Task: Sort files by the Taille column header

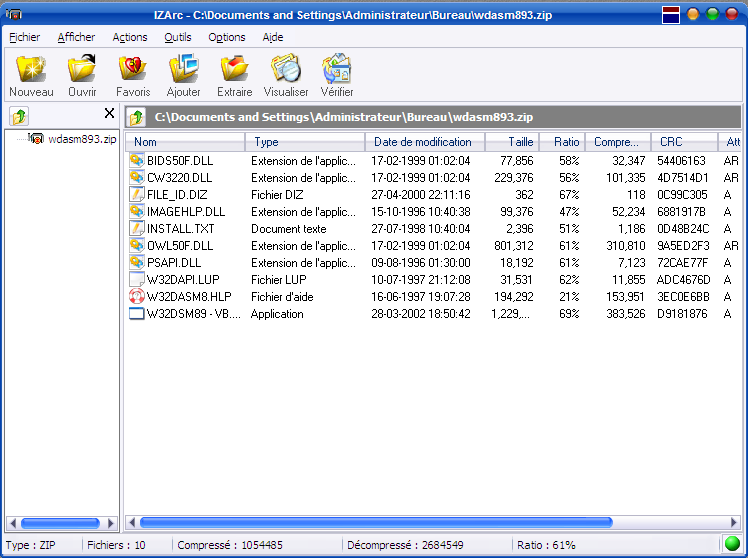Action: point(512,142)
